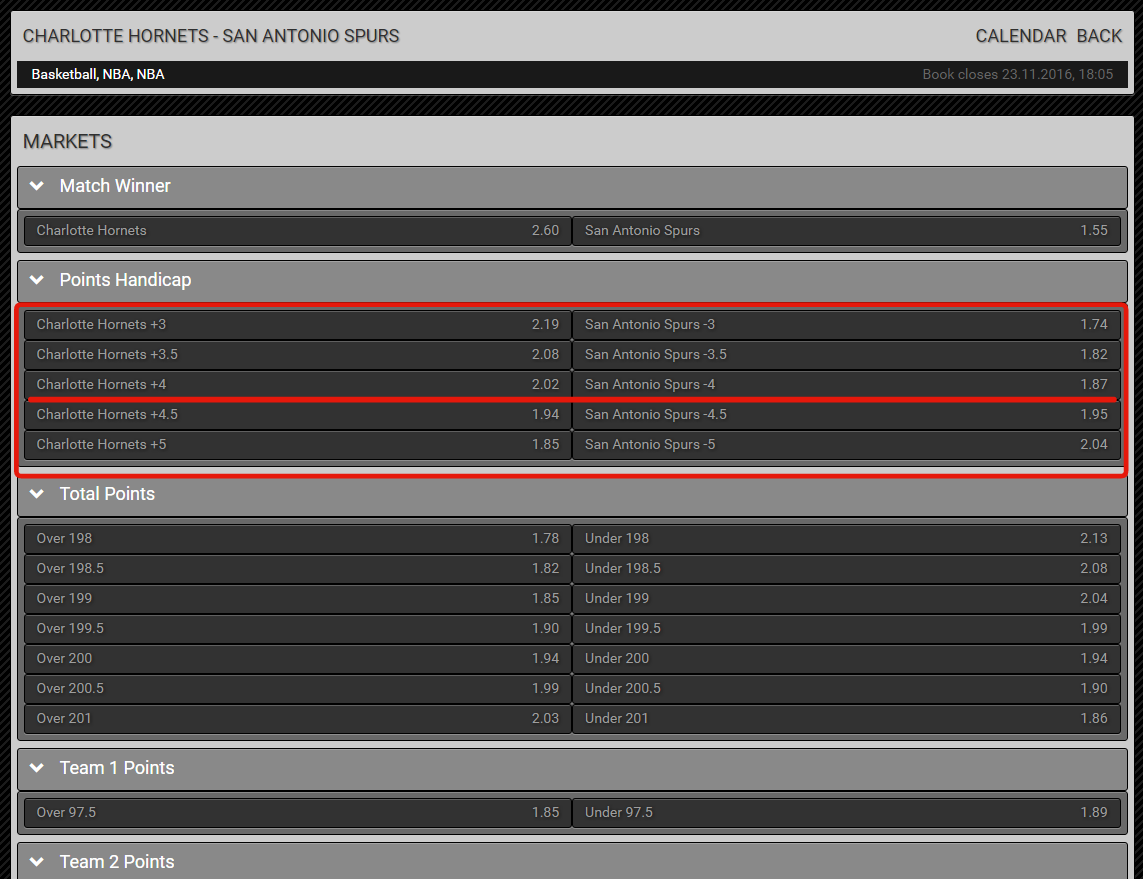
Task: Click the Match Winner section title
Action: tap(115, 186)
